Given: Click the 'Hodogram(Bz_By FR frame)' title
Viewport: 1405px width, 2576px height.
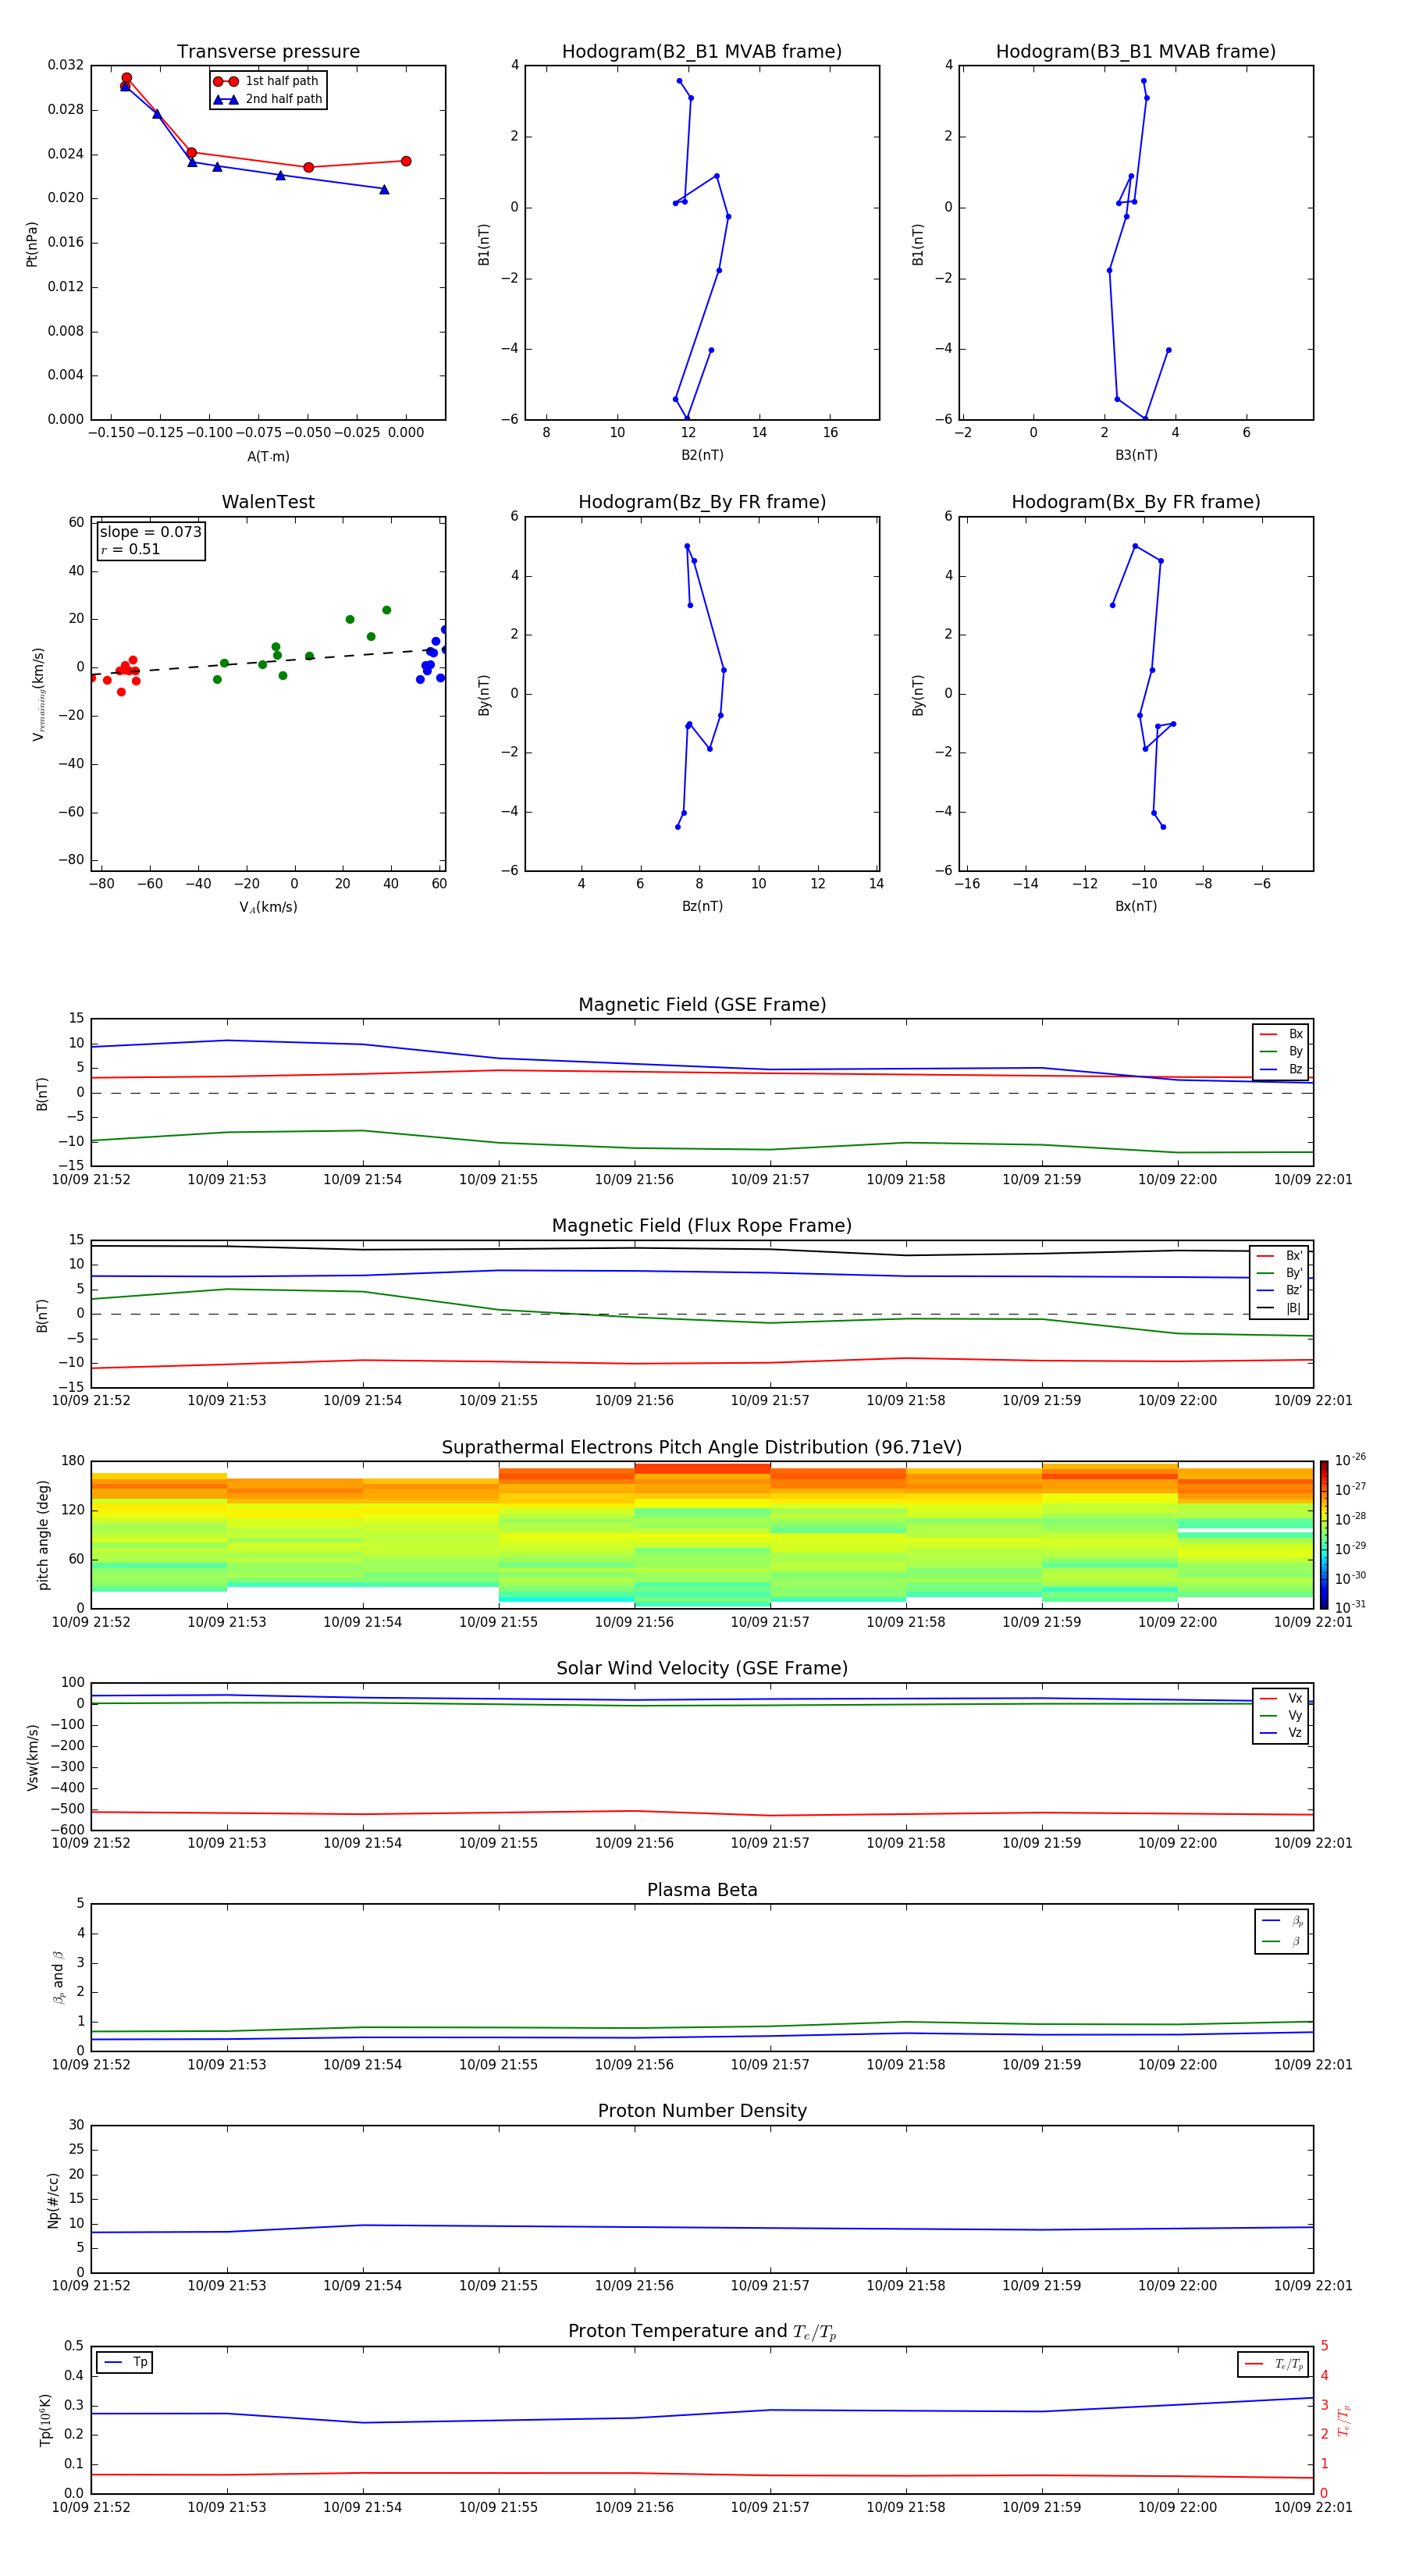Looking at the screenshot, I should click(702, 502).
